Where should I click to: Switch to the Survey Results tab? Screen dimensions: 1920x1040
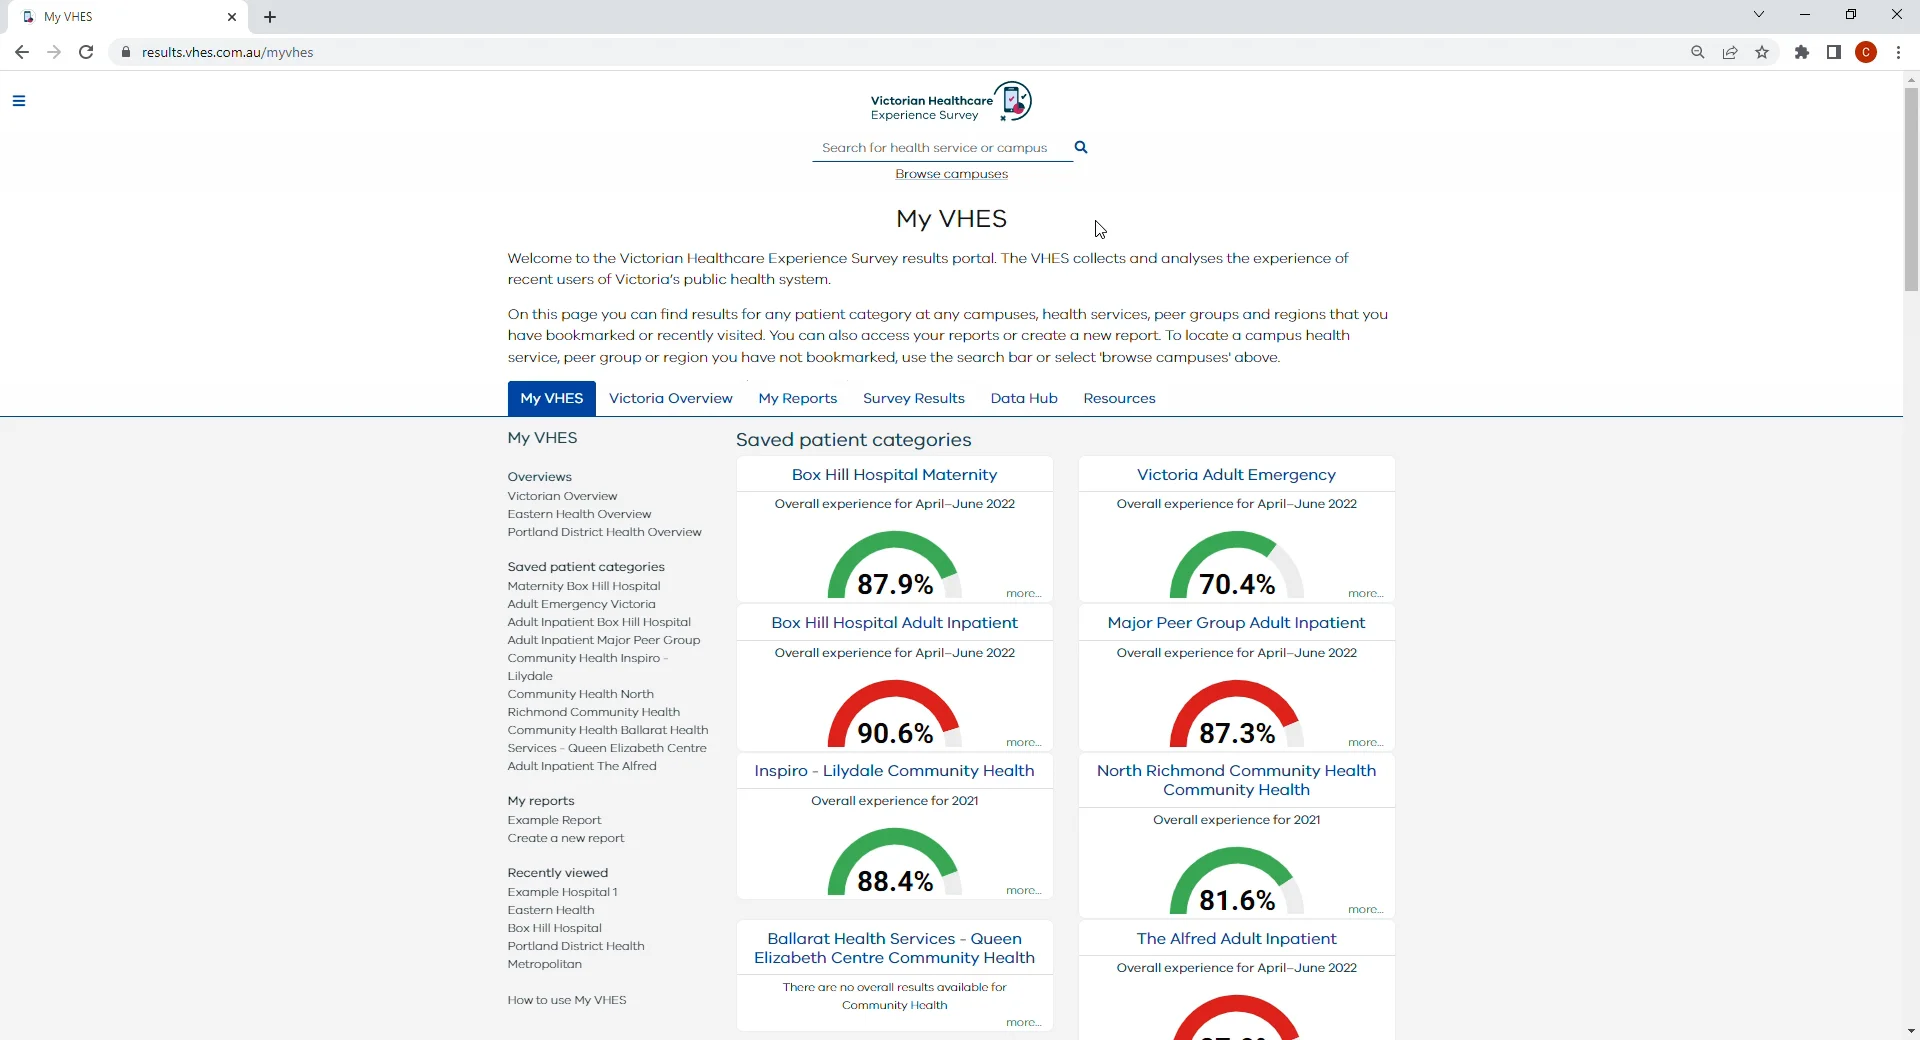pyautogui.click(x=914, y=398)
